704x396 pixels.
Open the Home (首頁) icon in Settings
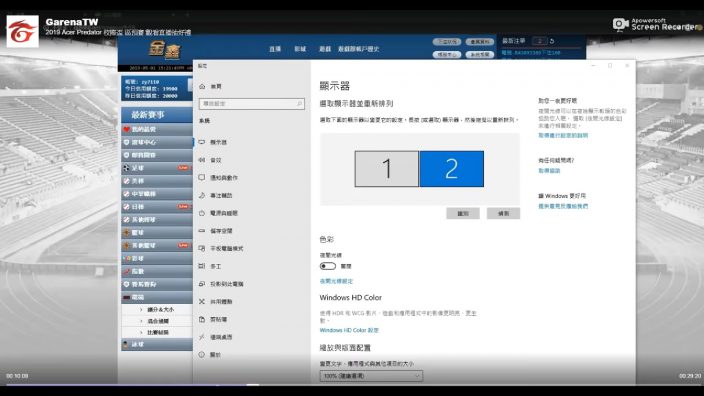pos(202,86)
